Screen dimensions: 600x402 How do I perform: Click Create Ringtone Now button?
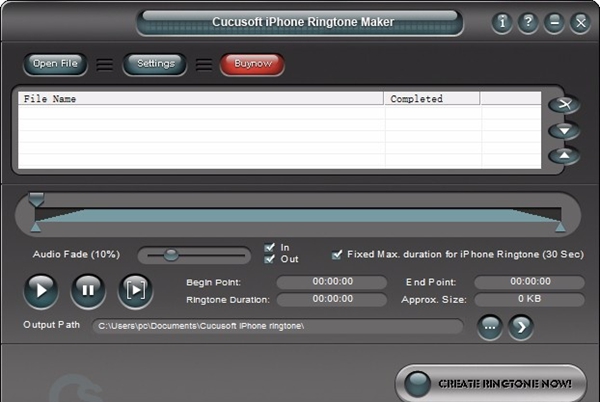(x=491, y=383)
